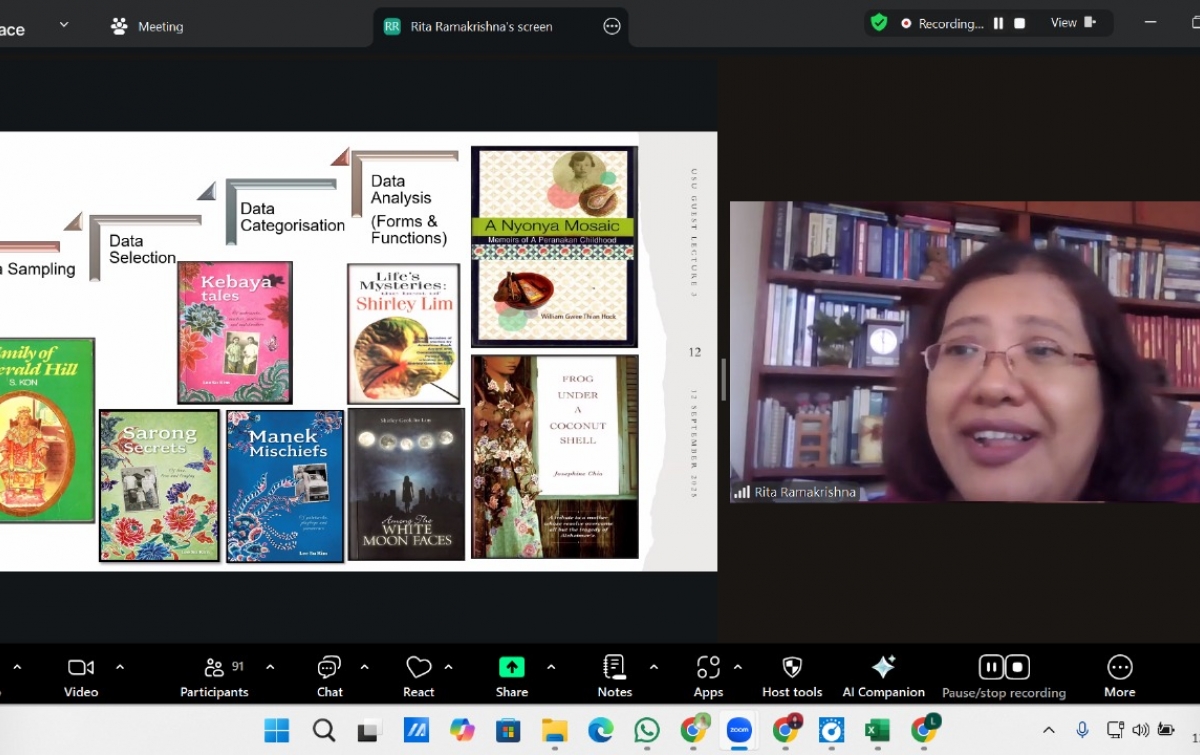Launch Copilot from the taskbar
The height and width of the screenshot is (755, 1200).
pyautogui.click(x=462, y=730)
